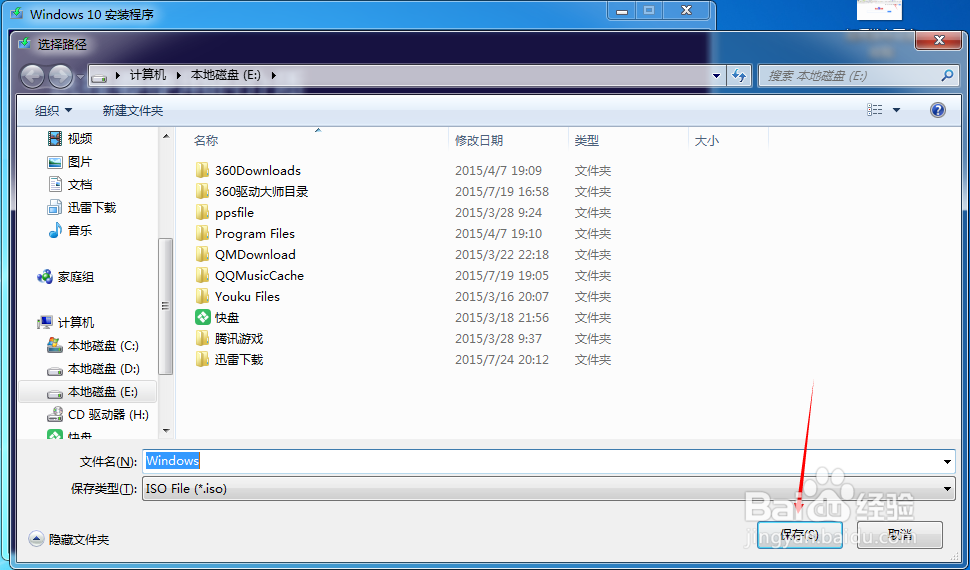The height and width of the screenshot is (570, 970).
Task: Click 计算机 in the address breadcrumb
Action: pyautogui.click(x=148, y=75)
